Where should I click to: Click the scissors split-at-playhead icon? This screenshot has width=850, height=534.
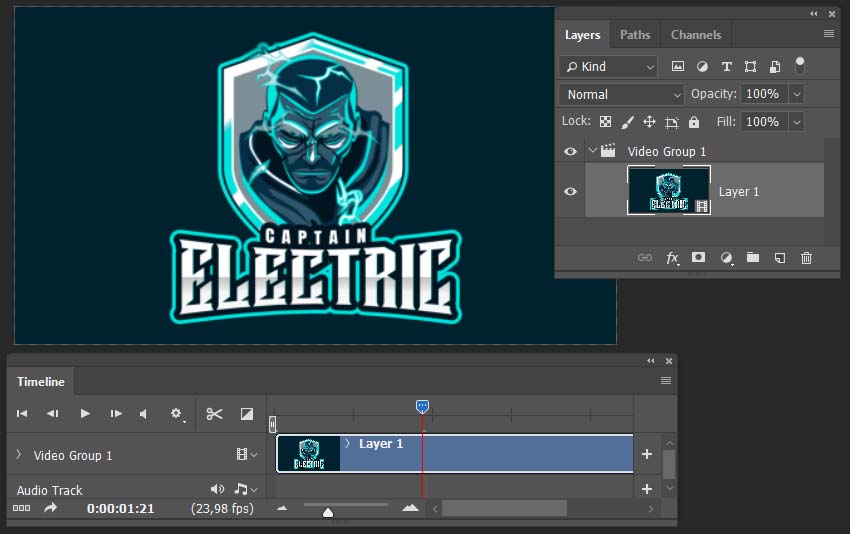[x=214, y=414]
